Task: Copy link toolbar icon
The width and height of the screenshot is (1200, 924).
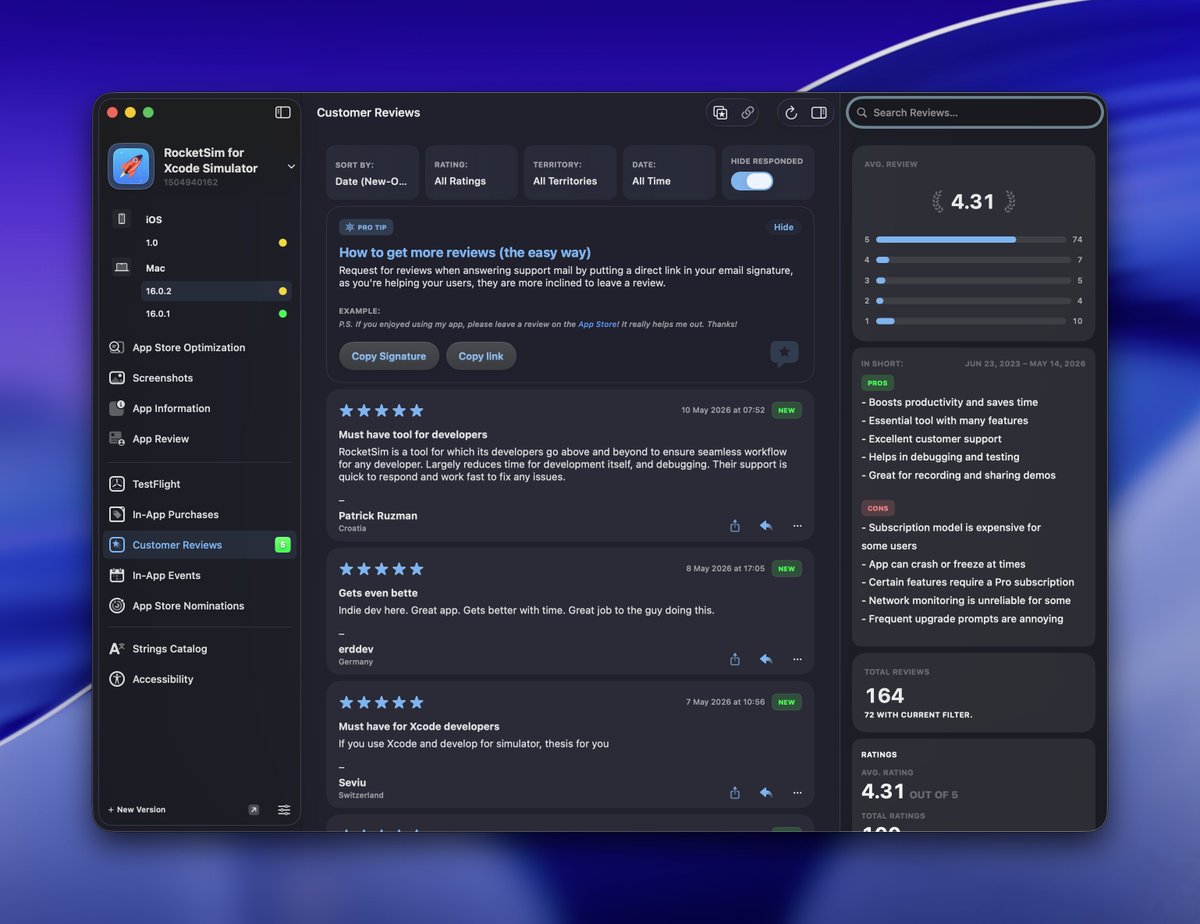Action: [x=747, y=113]
